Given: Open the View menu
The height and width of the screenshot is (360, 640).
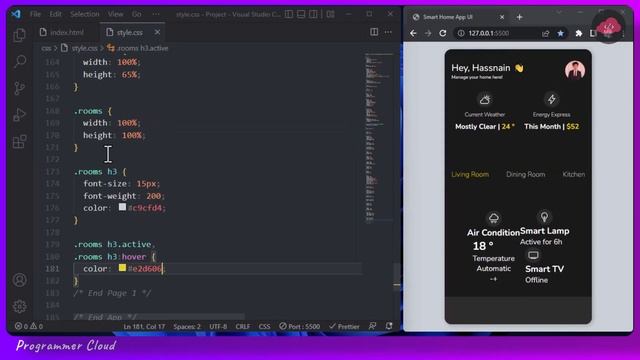Looking at the screenshot, I should [116, 14].
